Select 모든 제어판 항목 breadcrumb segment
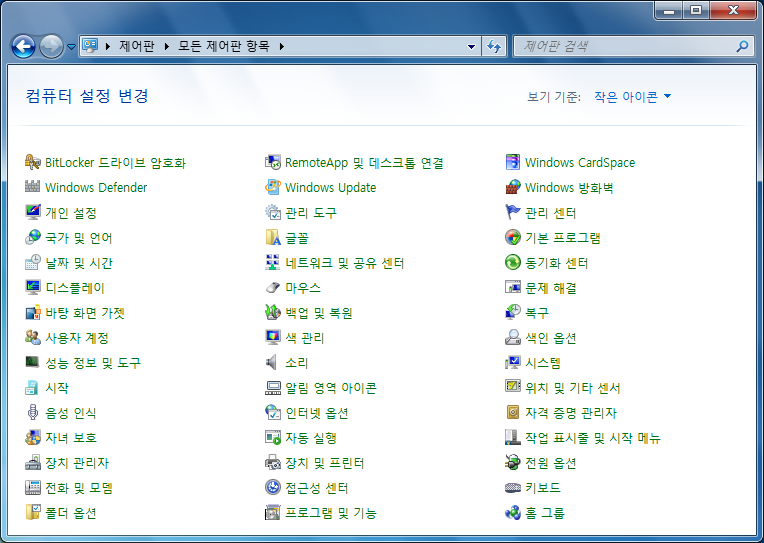This screenshot has height=543, width=764. (225, 46)
